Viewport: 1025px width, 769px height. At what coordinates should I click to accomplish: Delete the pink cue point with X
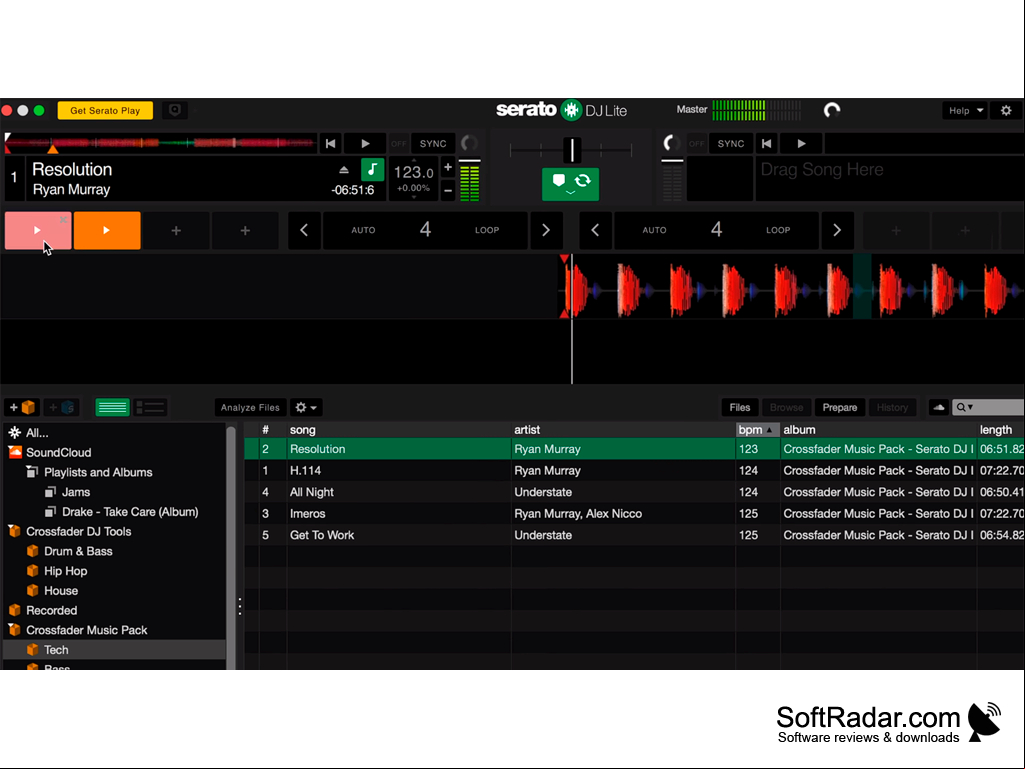tap(63, 220)
